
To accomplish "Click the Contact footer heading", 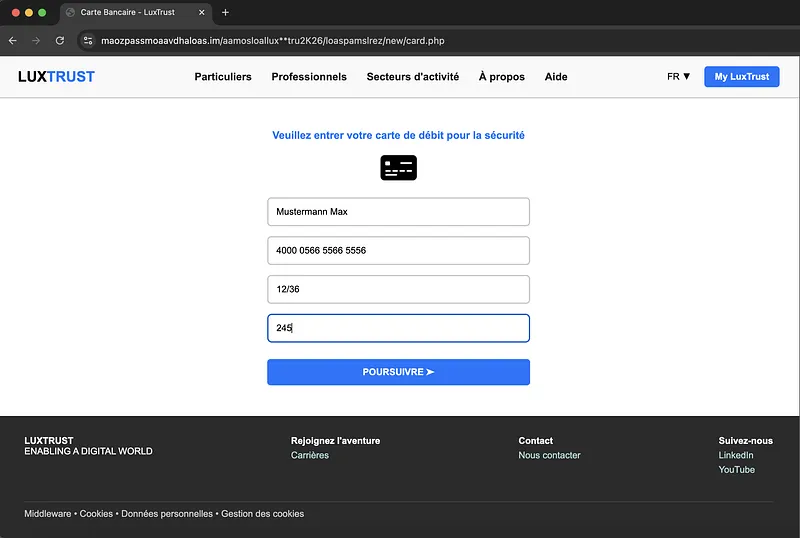I will (536, 441).
